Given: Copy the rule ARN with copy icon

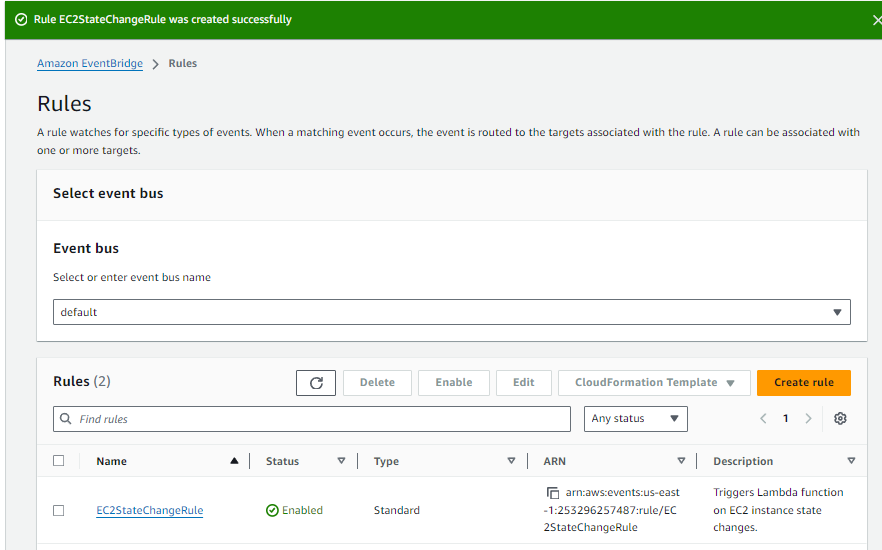Looking at the screenshot, I should pyautogui.click(x=552, y=493).
